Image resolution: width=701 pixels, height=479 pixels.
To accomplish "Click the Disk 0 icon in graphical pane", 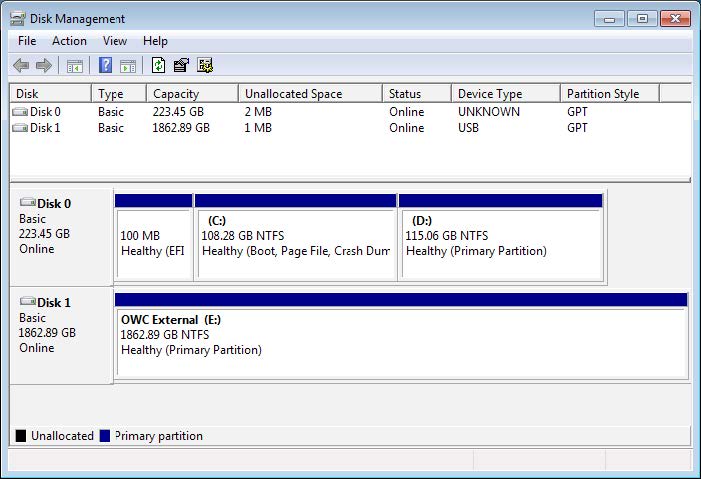I will pos(27,202).
